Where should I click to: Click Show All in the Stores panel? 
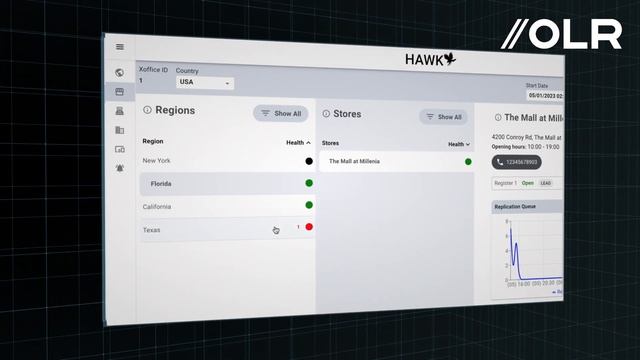pos(443,117)
